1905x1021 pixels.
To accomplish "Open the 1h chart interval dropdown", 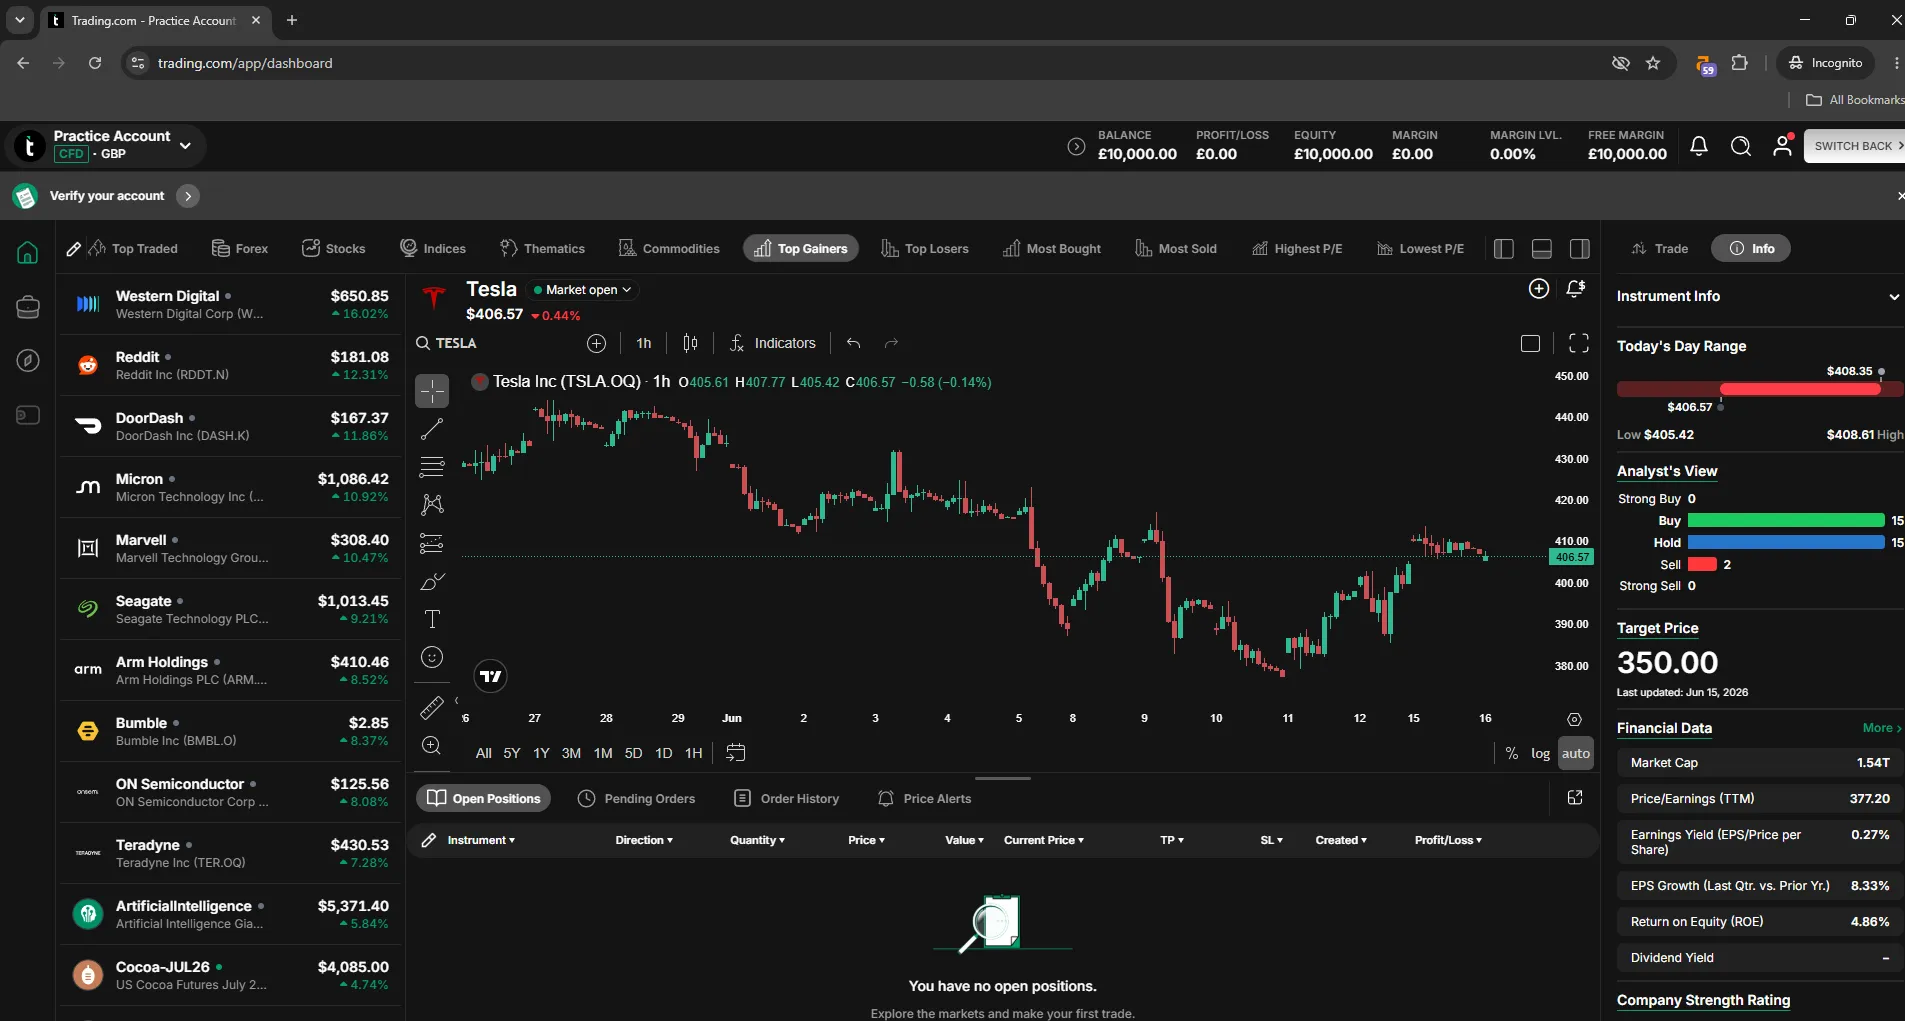I will click(644, 343).
